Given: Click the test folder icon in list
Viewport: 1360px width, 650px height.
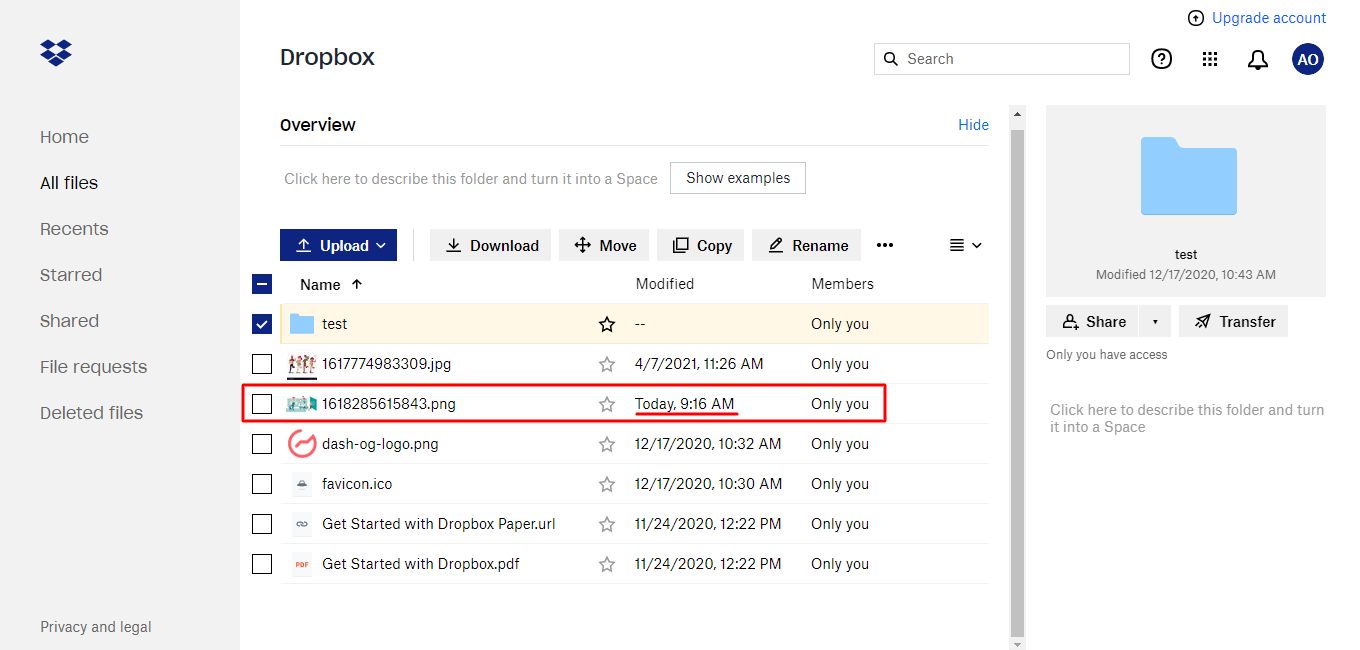Looking at the screenshot, I should click(x=302, y=324).
